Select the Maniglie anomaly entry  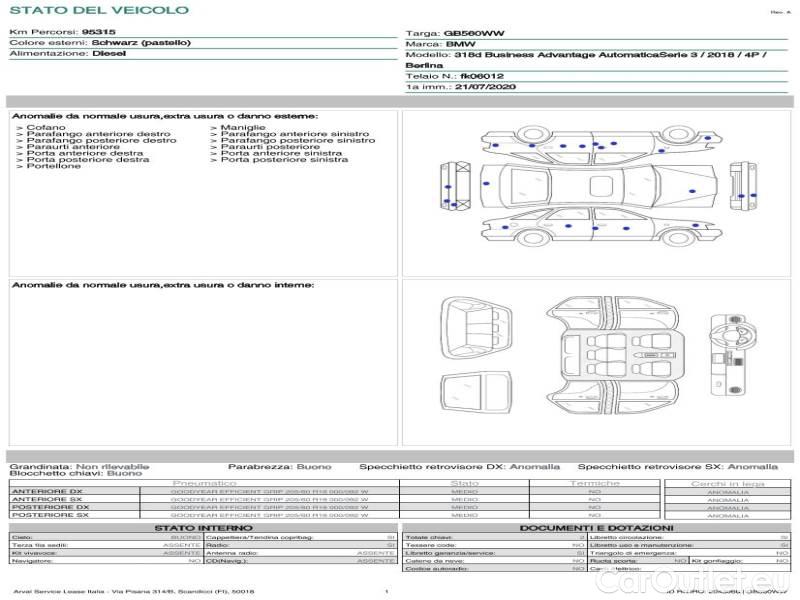coord(241,128)
